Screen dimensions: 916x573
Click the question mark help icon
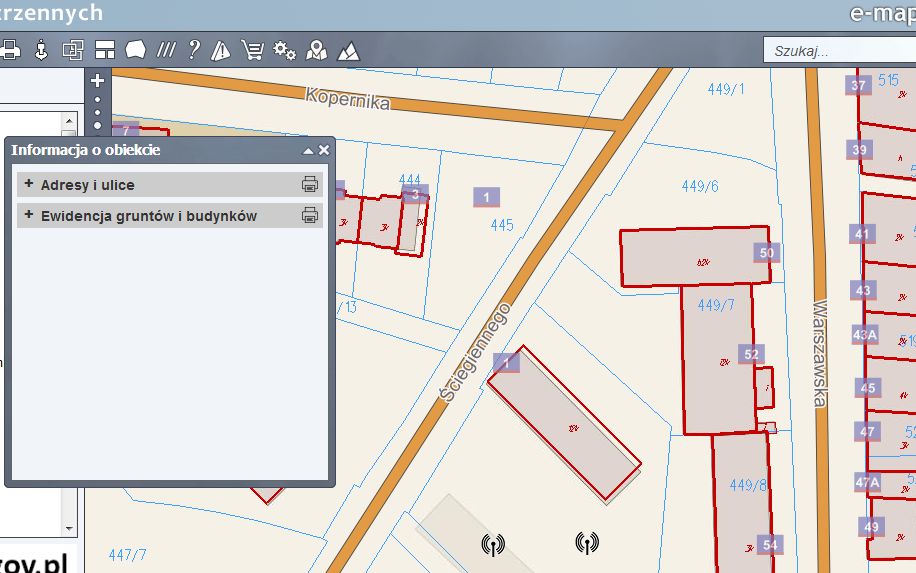[194, 49]
